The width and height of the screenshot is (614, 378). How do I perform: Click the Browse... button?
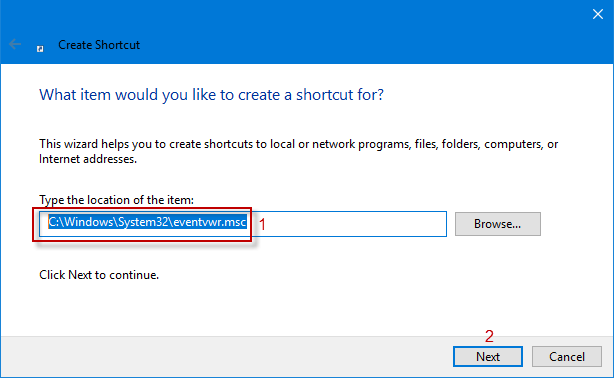click(x=498, y=224)
